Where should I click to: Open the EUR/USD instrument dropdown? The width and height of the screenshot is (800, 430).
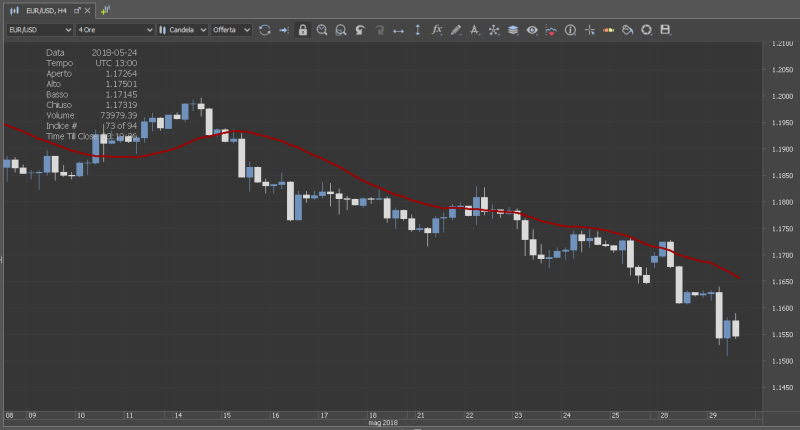coord(38,30)
